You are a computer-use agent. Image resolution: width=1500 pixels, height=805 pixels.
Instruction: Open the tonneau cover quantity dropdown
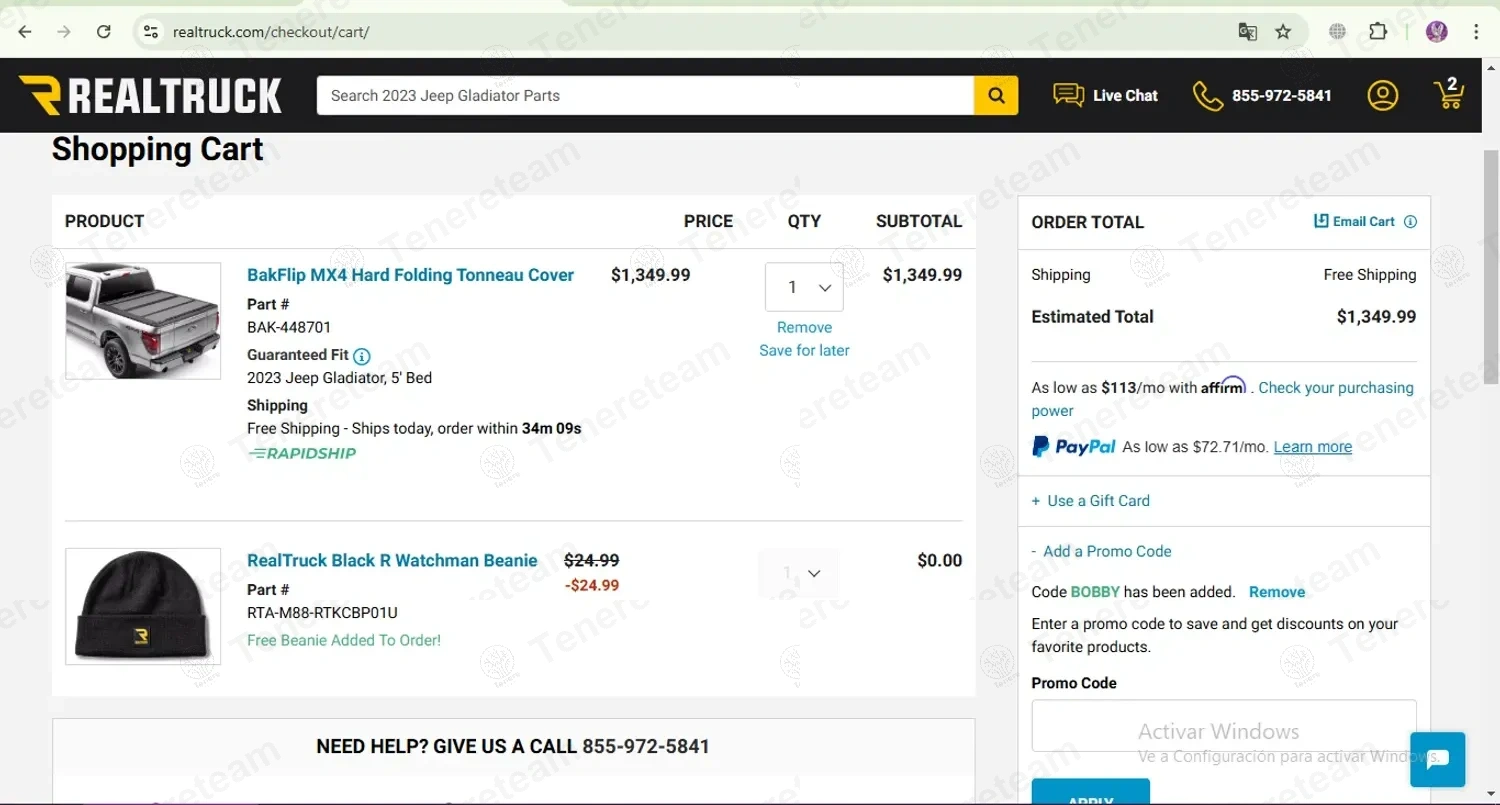click(804, 287)
